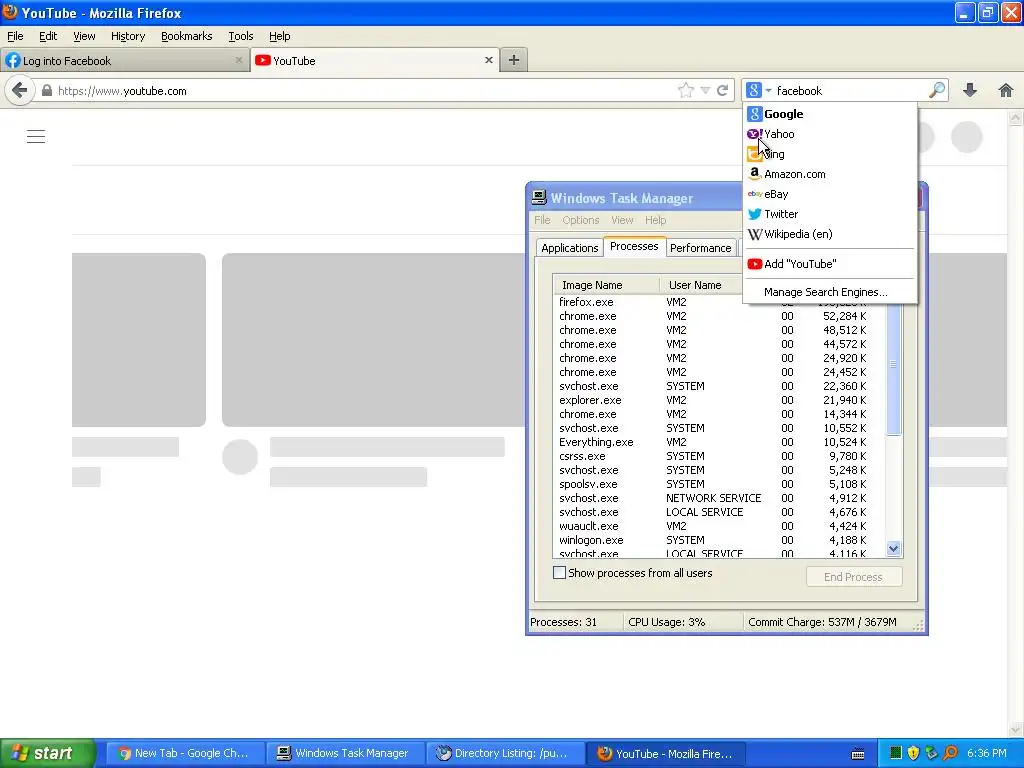Select Twitter as the search engine
1024x768 pixels.
pos(830,214)
